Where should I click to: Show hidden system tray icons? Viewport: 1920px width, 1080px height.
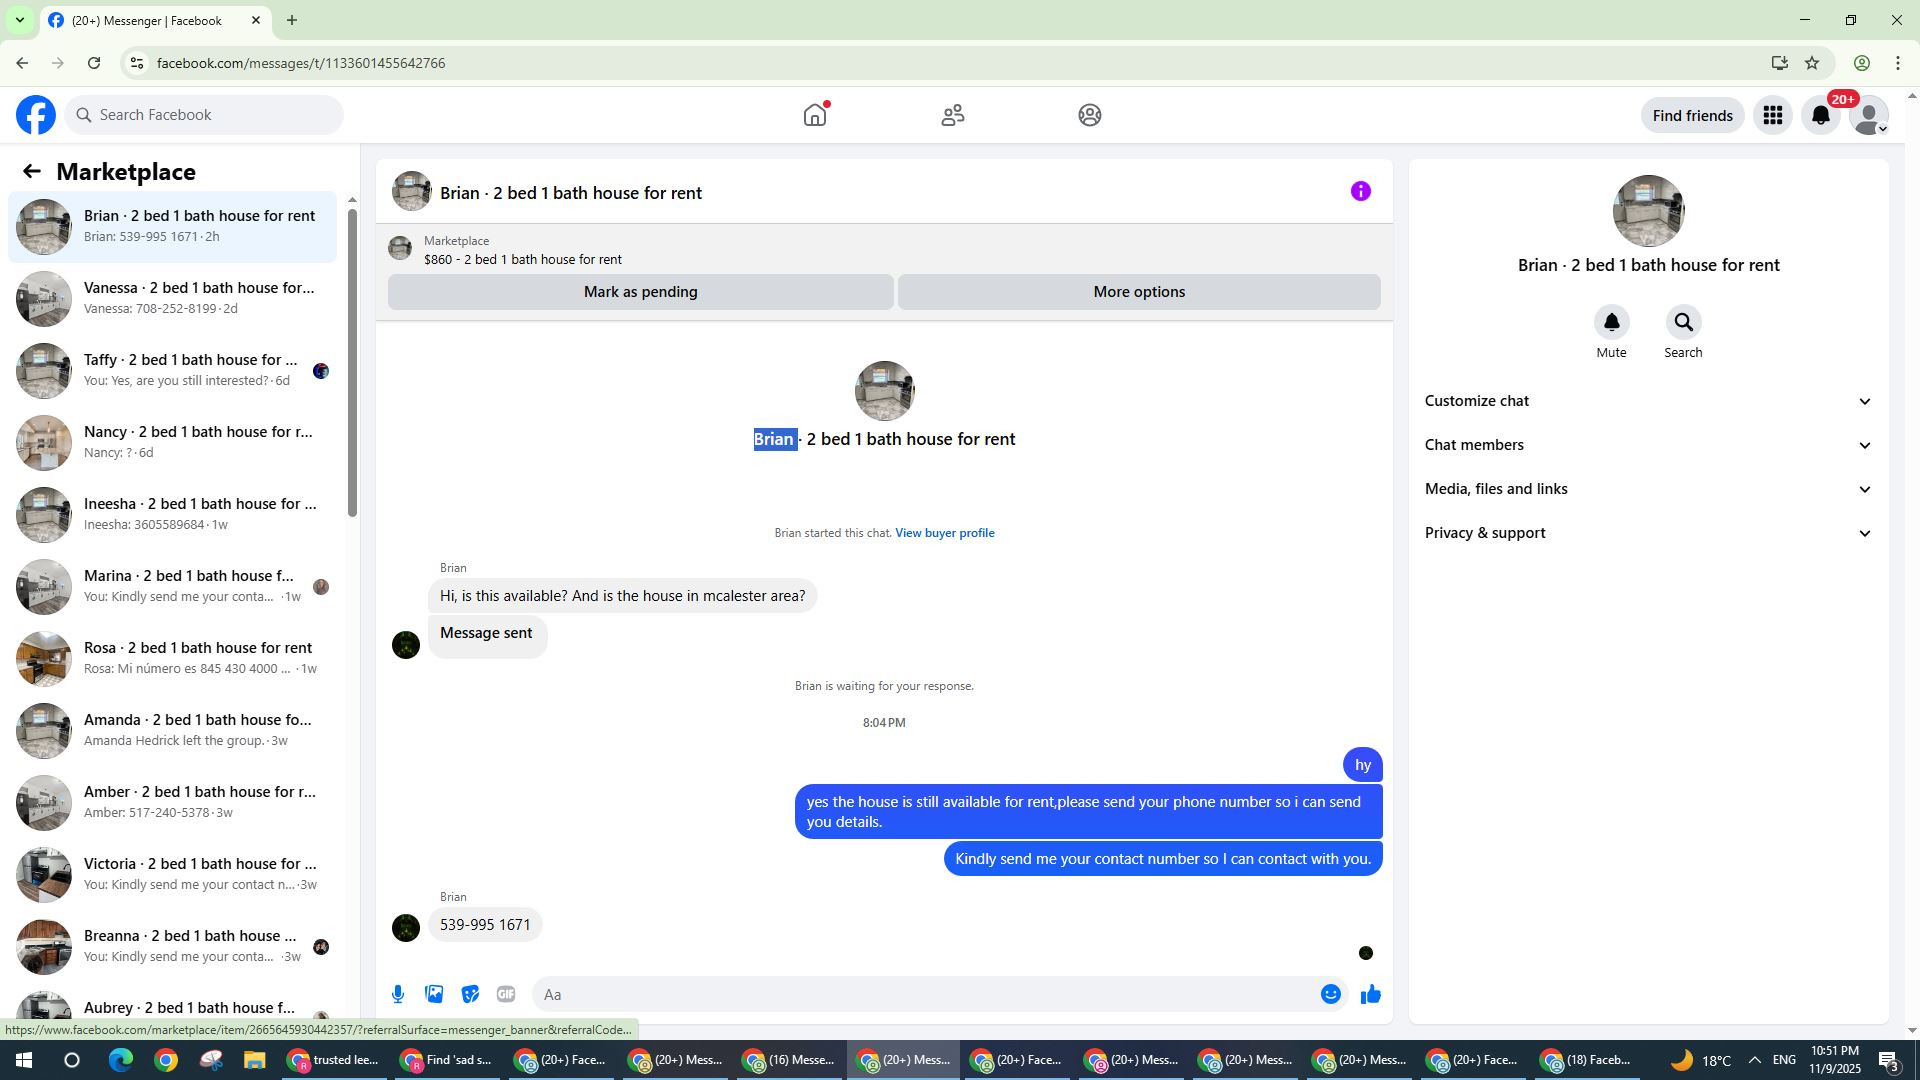pos(1754,1060)
